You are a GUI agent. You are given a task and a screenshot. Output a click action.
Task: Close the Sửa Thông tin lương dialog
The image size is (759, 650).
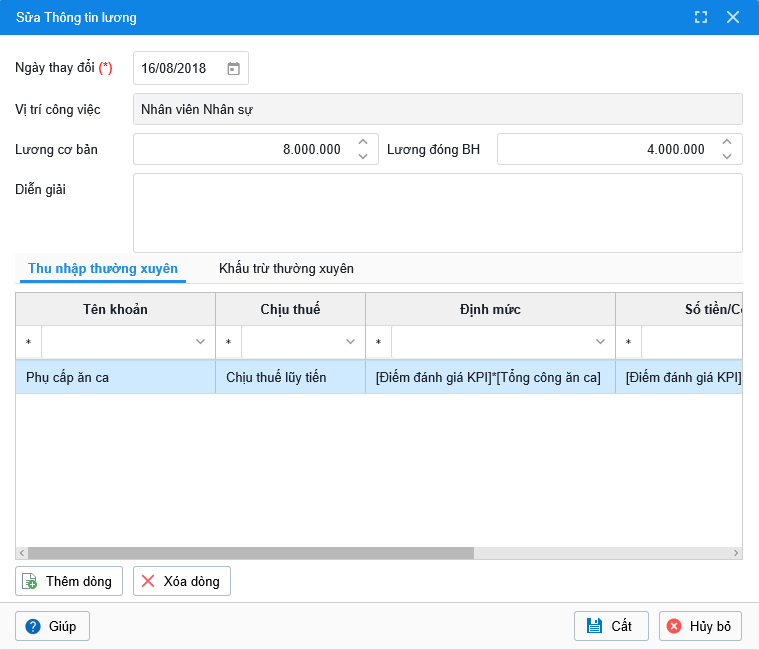click(733, 17)
